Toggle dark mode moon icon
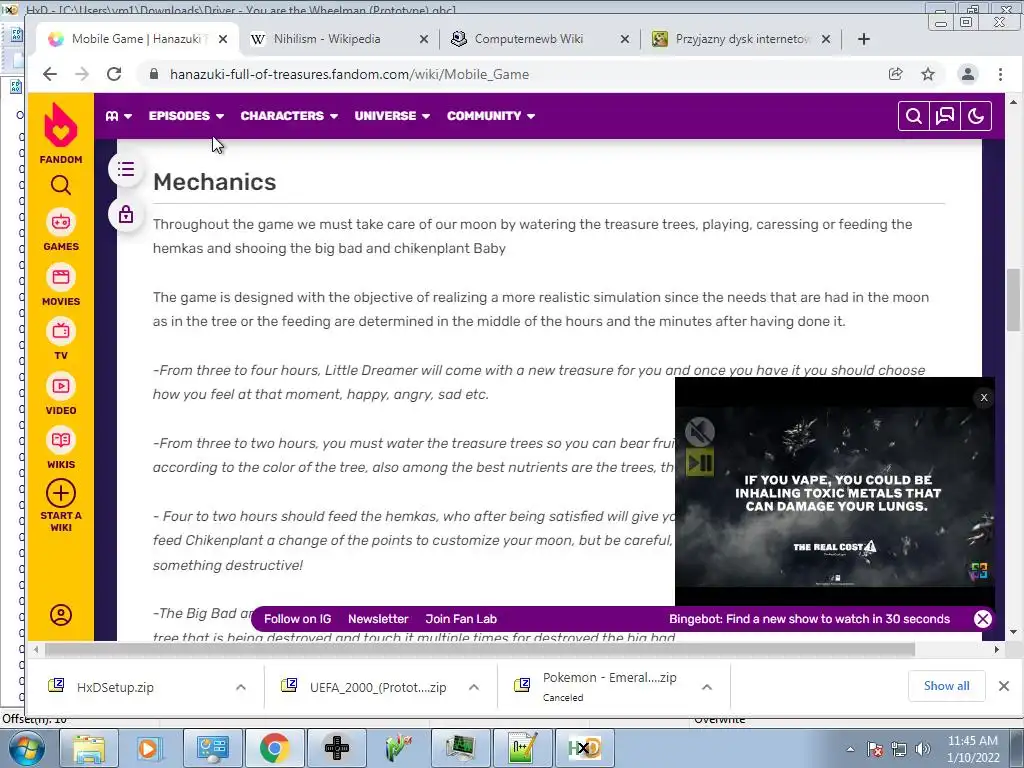Screen dimensions: 1024x768 click(976, 116)
